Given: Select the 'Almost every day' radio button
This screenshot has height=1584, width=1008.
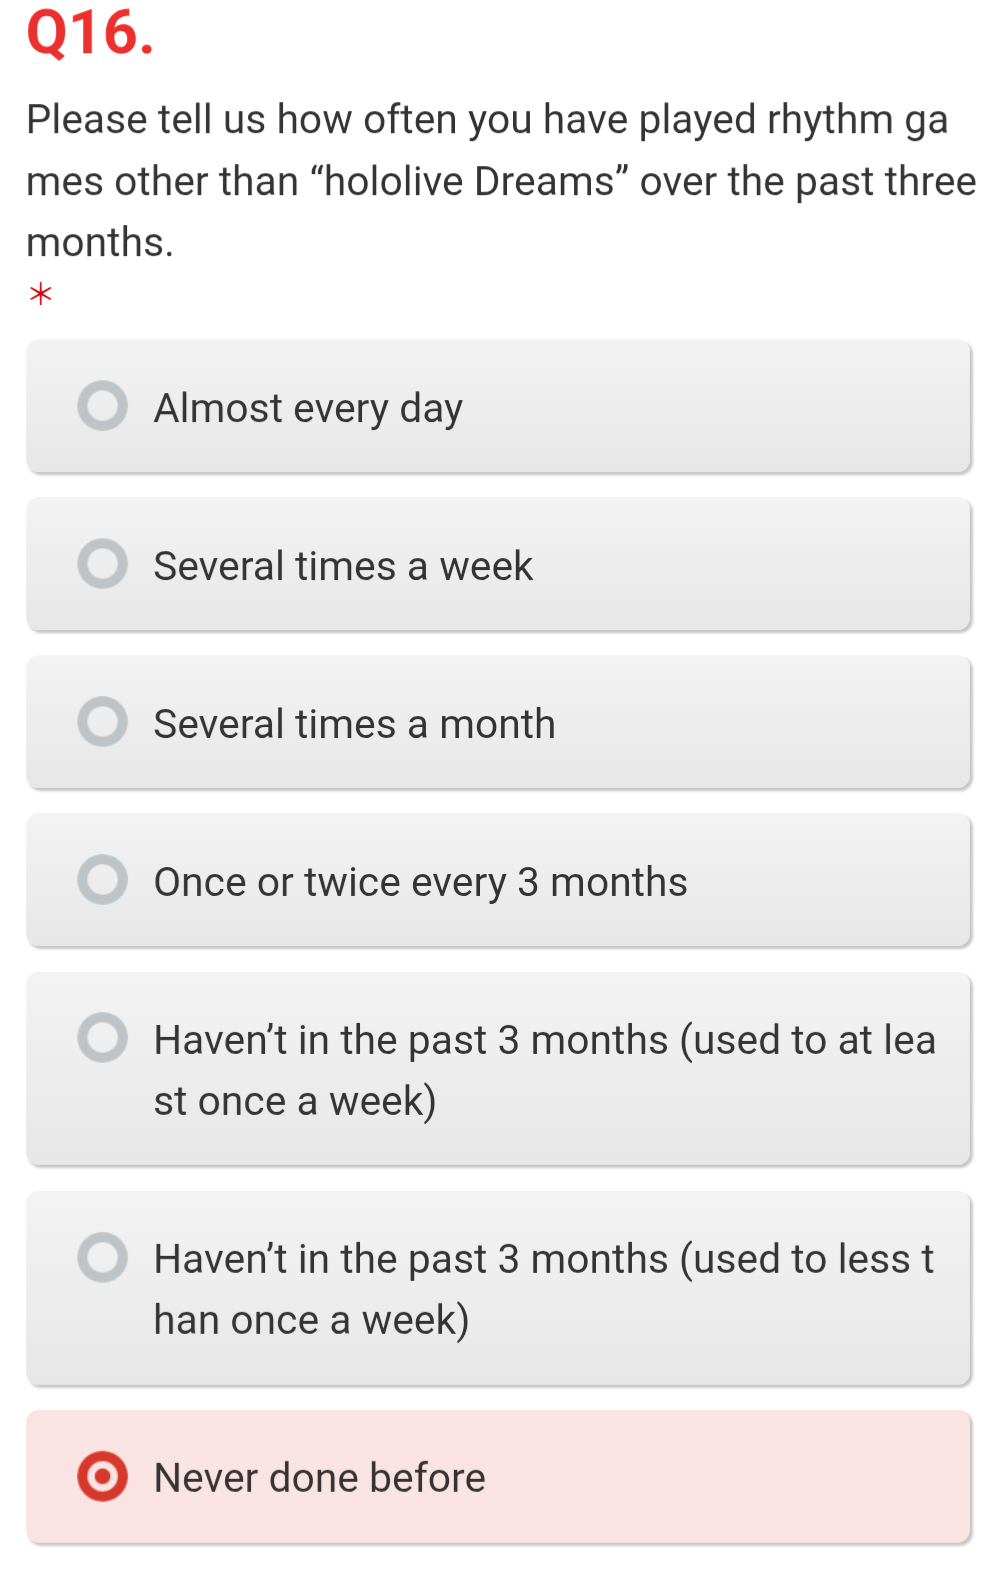Looking at the screenshot, I should (102, 405).
